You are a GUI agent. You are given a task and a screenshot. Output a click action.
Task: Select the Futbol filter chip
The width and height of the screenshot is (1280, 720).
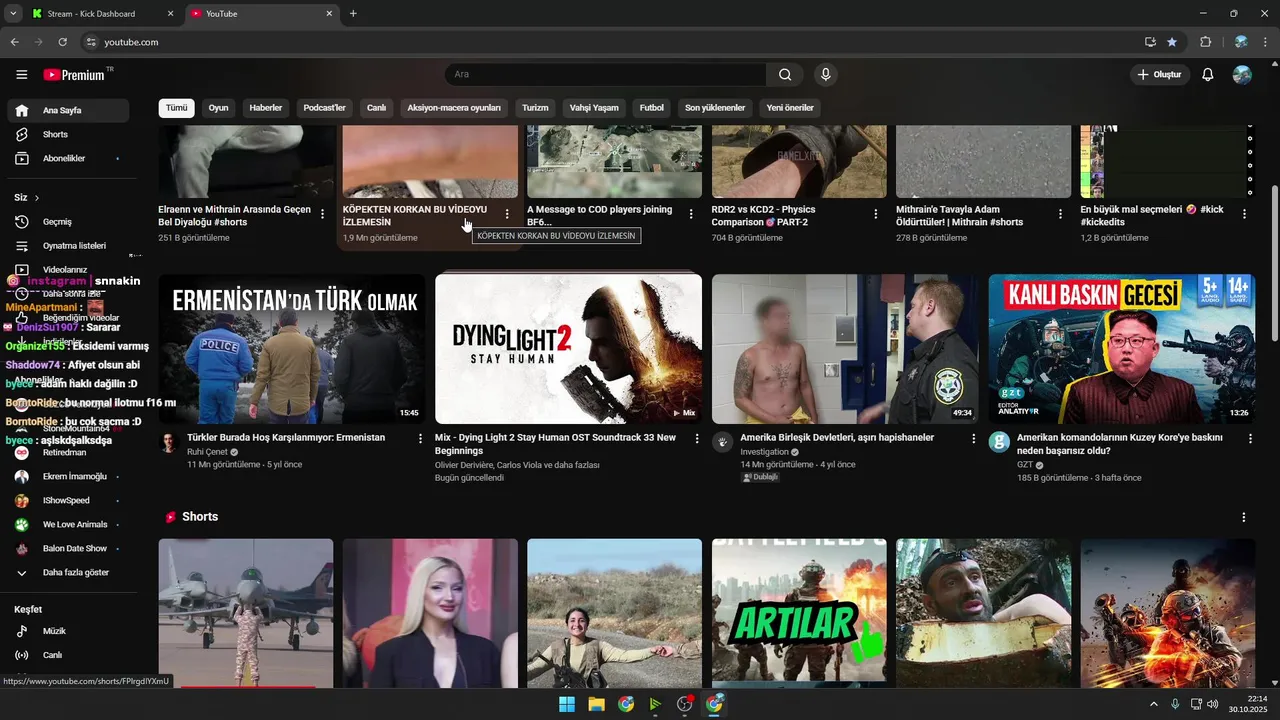point(652,108)
